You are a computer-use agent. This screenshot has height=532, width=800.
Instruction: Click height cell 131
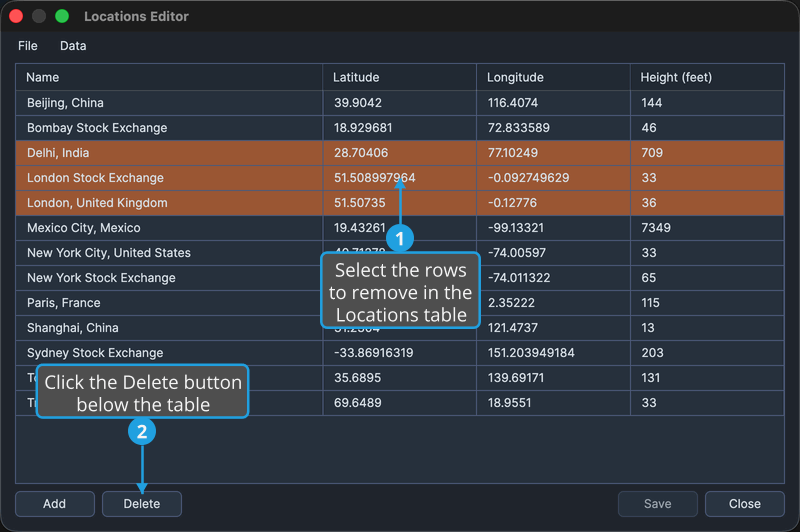click(x=707, y=377)
